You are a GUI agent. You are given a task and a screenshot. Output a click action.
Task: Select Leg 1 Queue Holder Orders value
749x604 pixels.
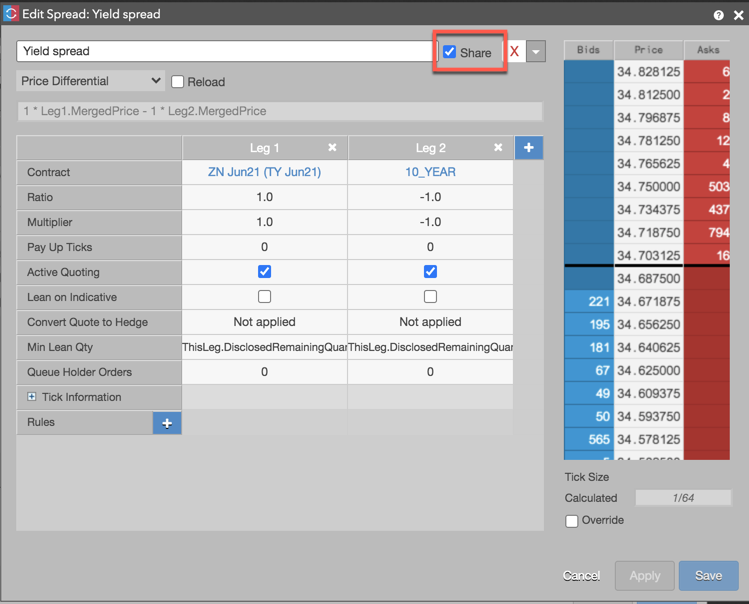tap(264, 372)
